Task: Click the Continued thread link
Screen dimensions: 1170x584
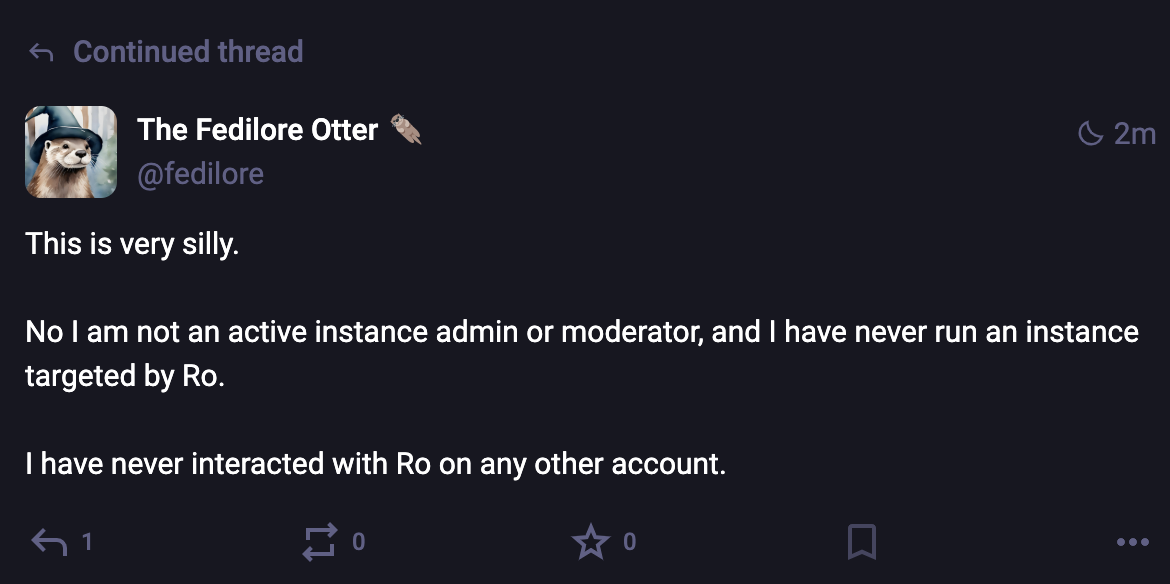Action: click(188, 52)
